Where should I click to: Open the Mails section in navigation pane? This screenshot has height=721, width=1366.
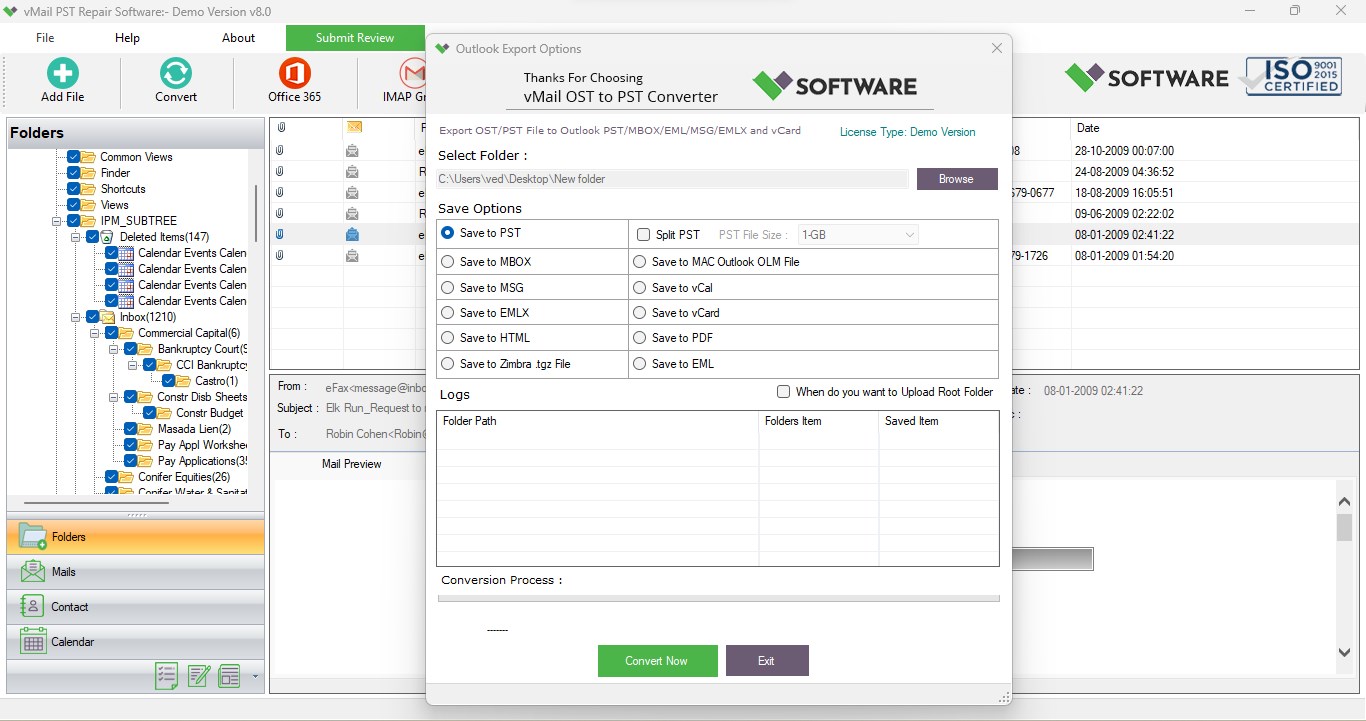click(136, 572)
